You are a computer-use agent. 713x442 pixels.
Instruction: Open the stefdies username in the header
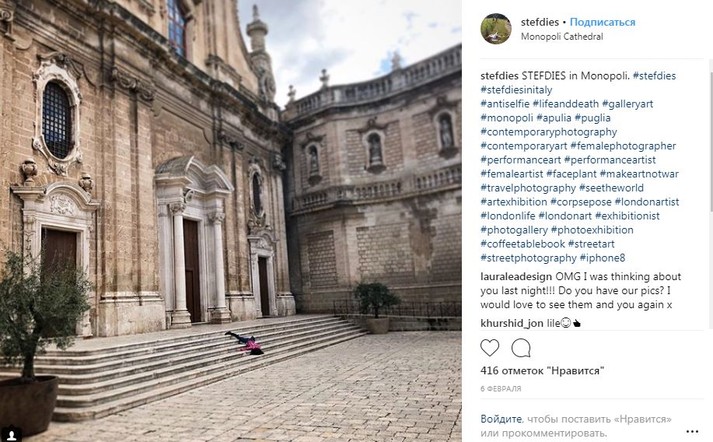coord(540,22)
